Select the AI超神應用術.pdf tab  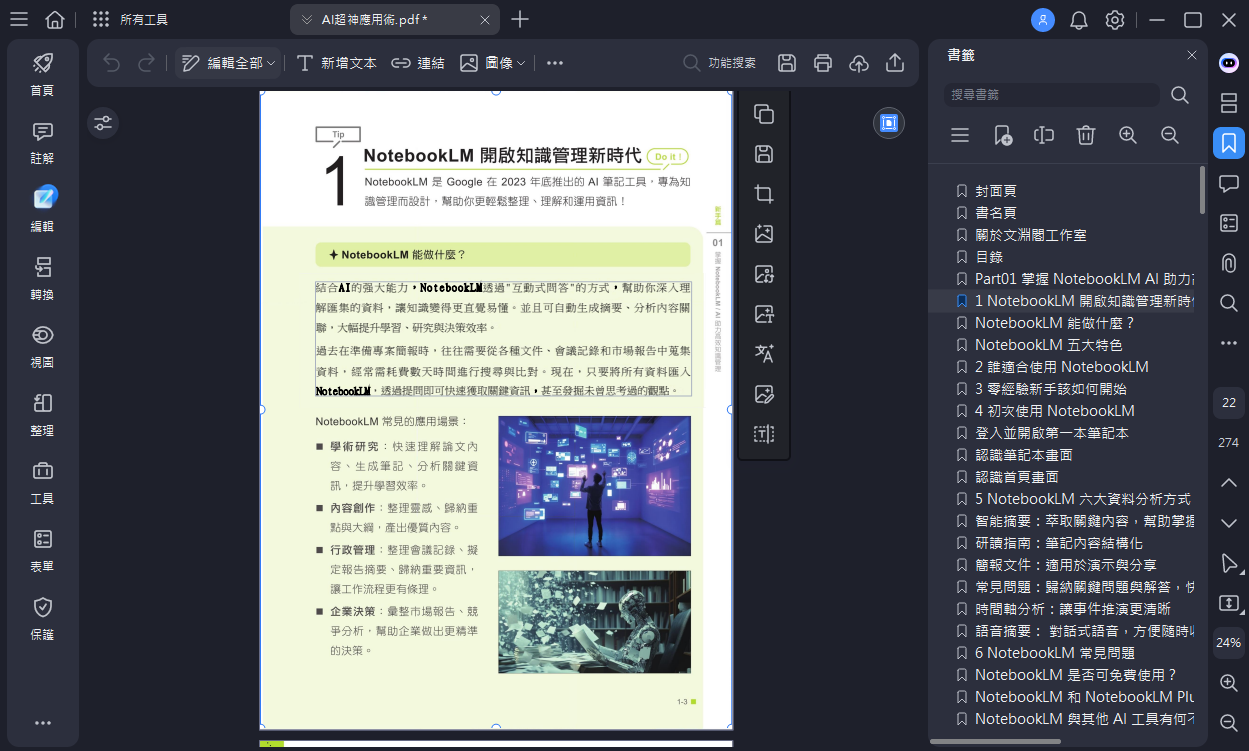(x=395, y=20)
